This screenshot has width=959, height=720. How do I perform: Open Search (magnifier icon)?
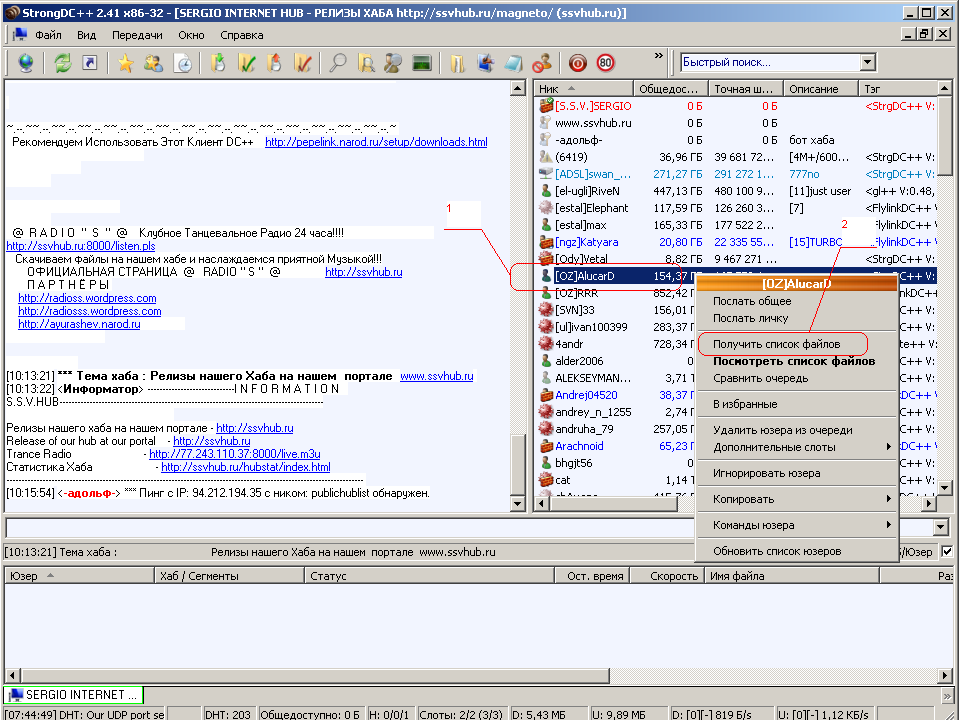click(x=338, y=63)
